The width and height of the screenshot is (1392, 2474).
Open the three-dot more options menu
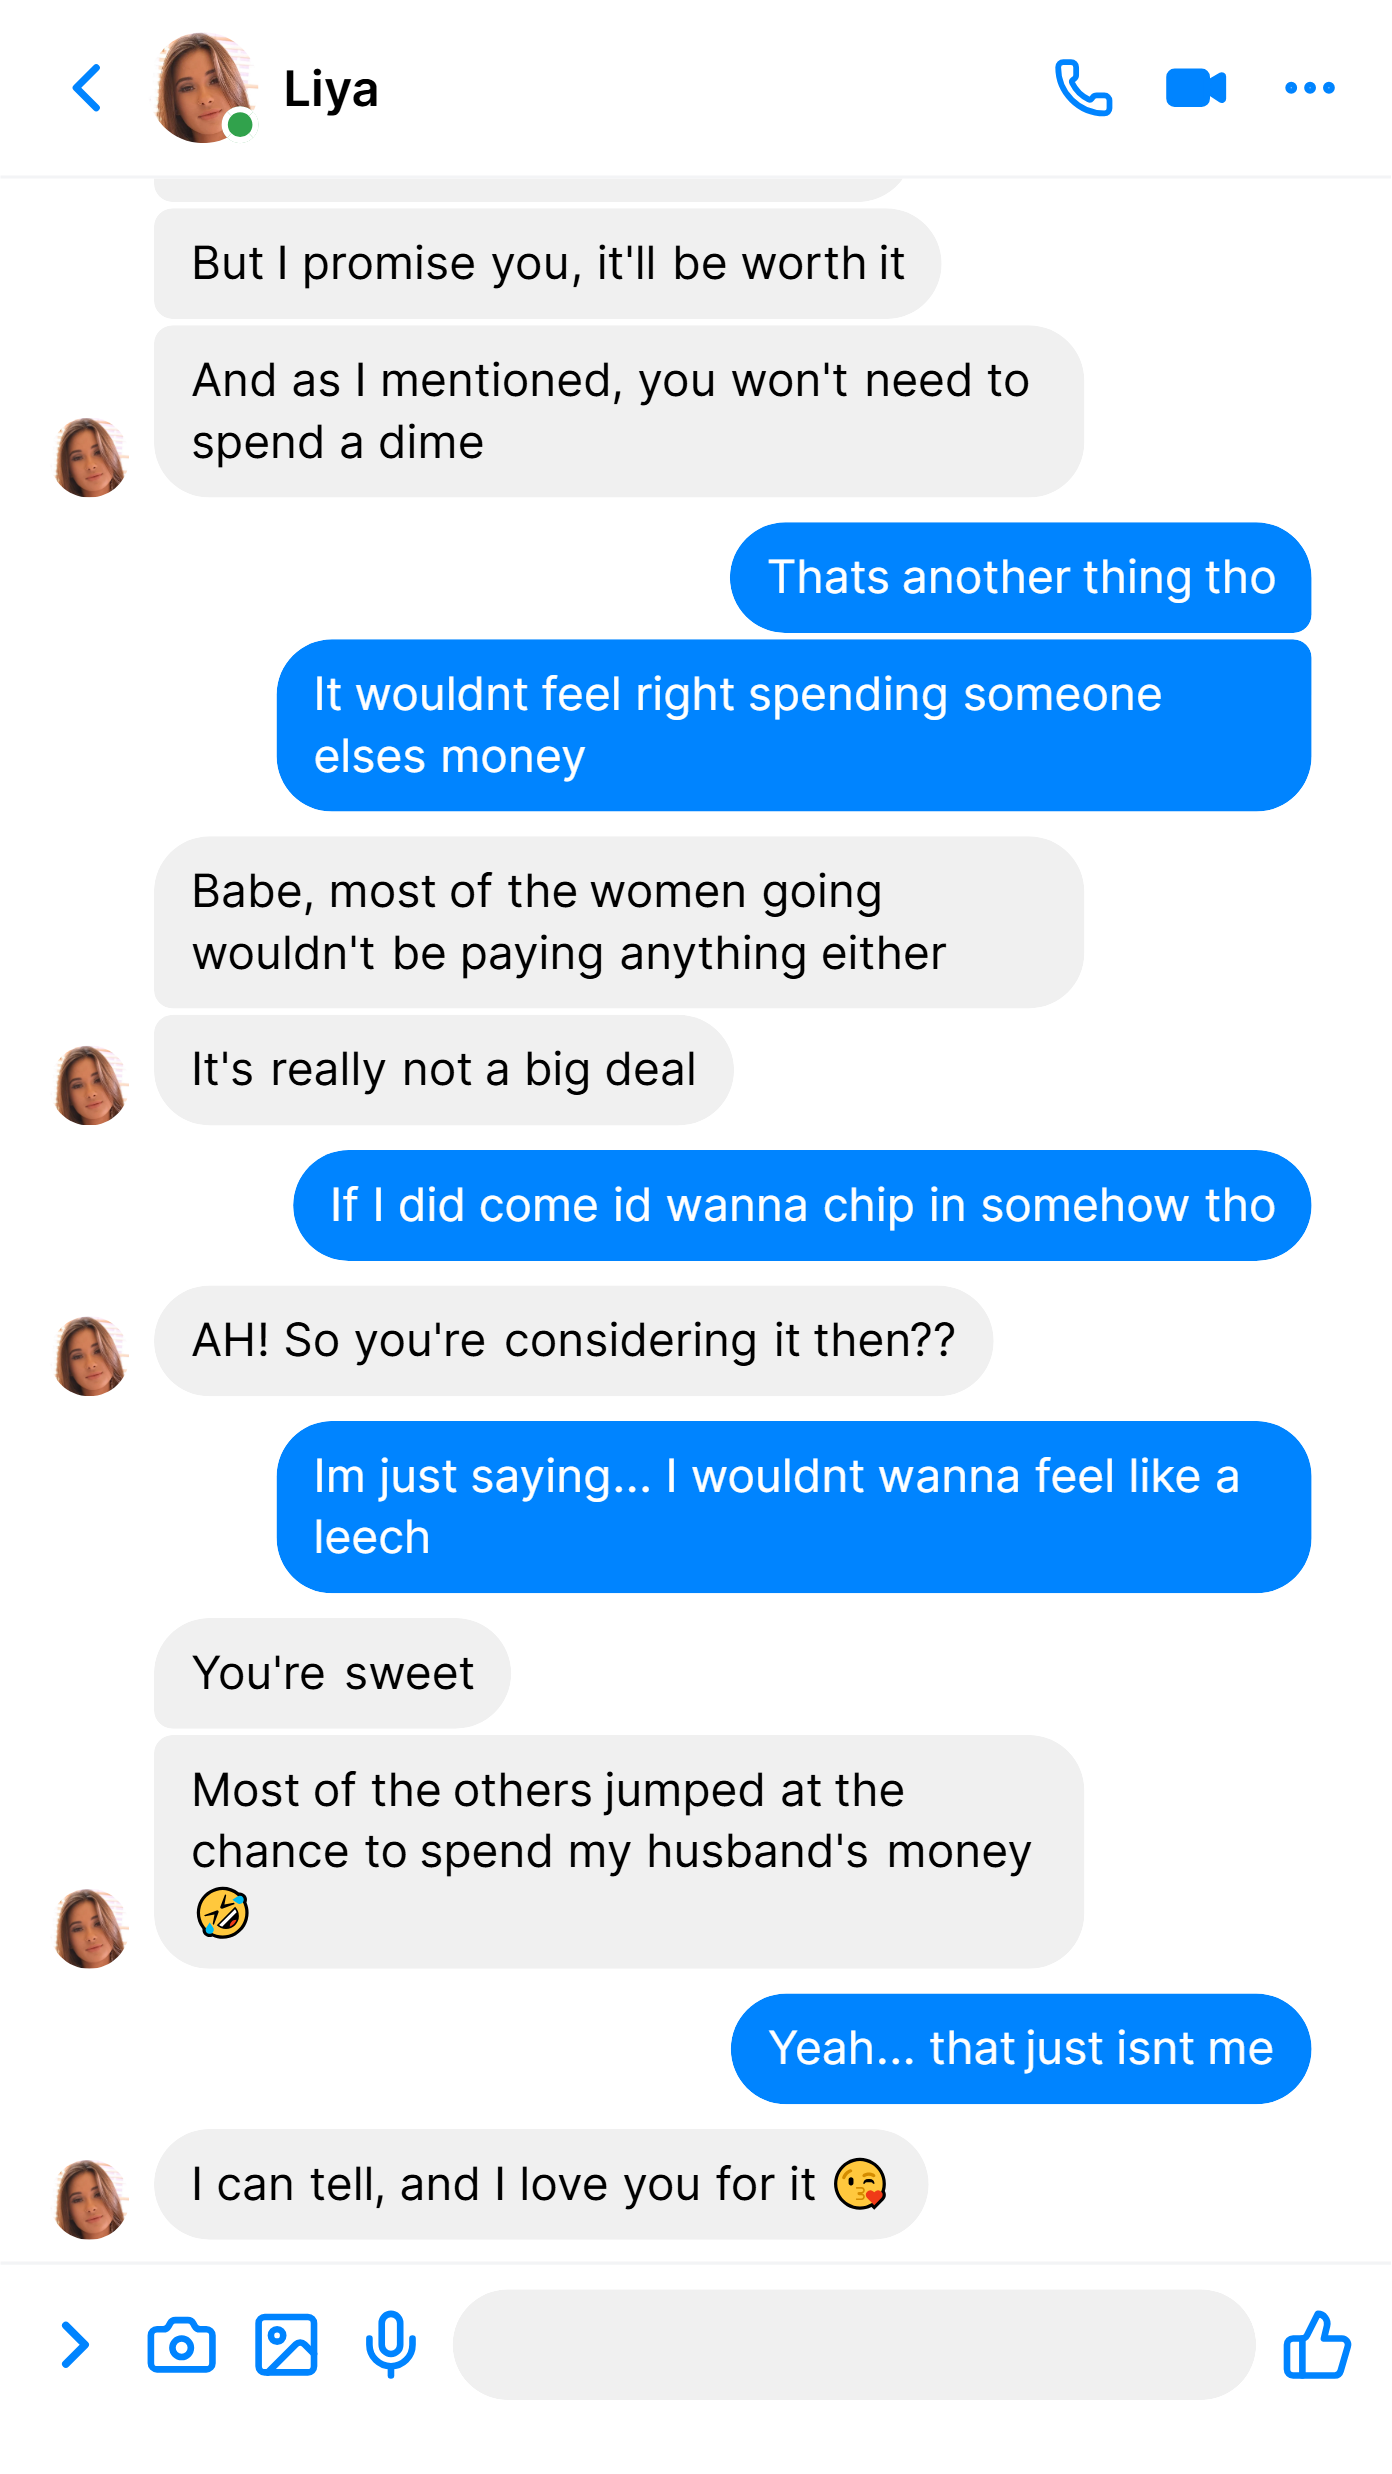tap(1309, 88)
